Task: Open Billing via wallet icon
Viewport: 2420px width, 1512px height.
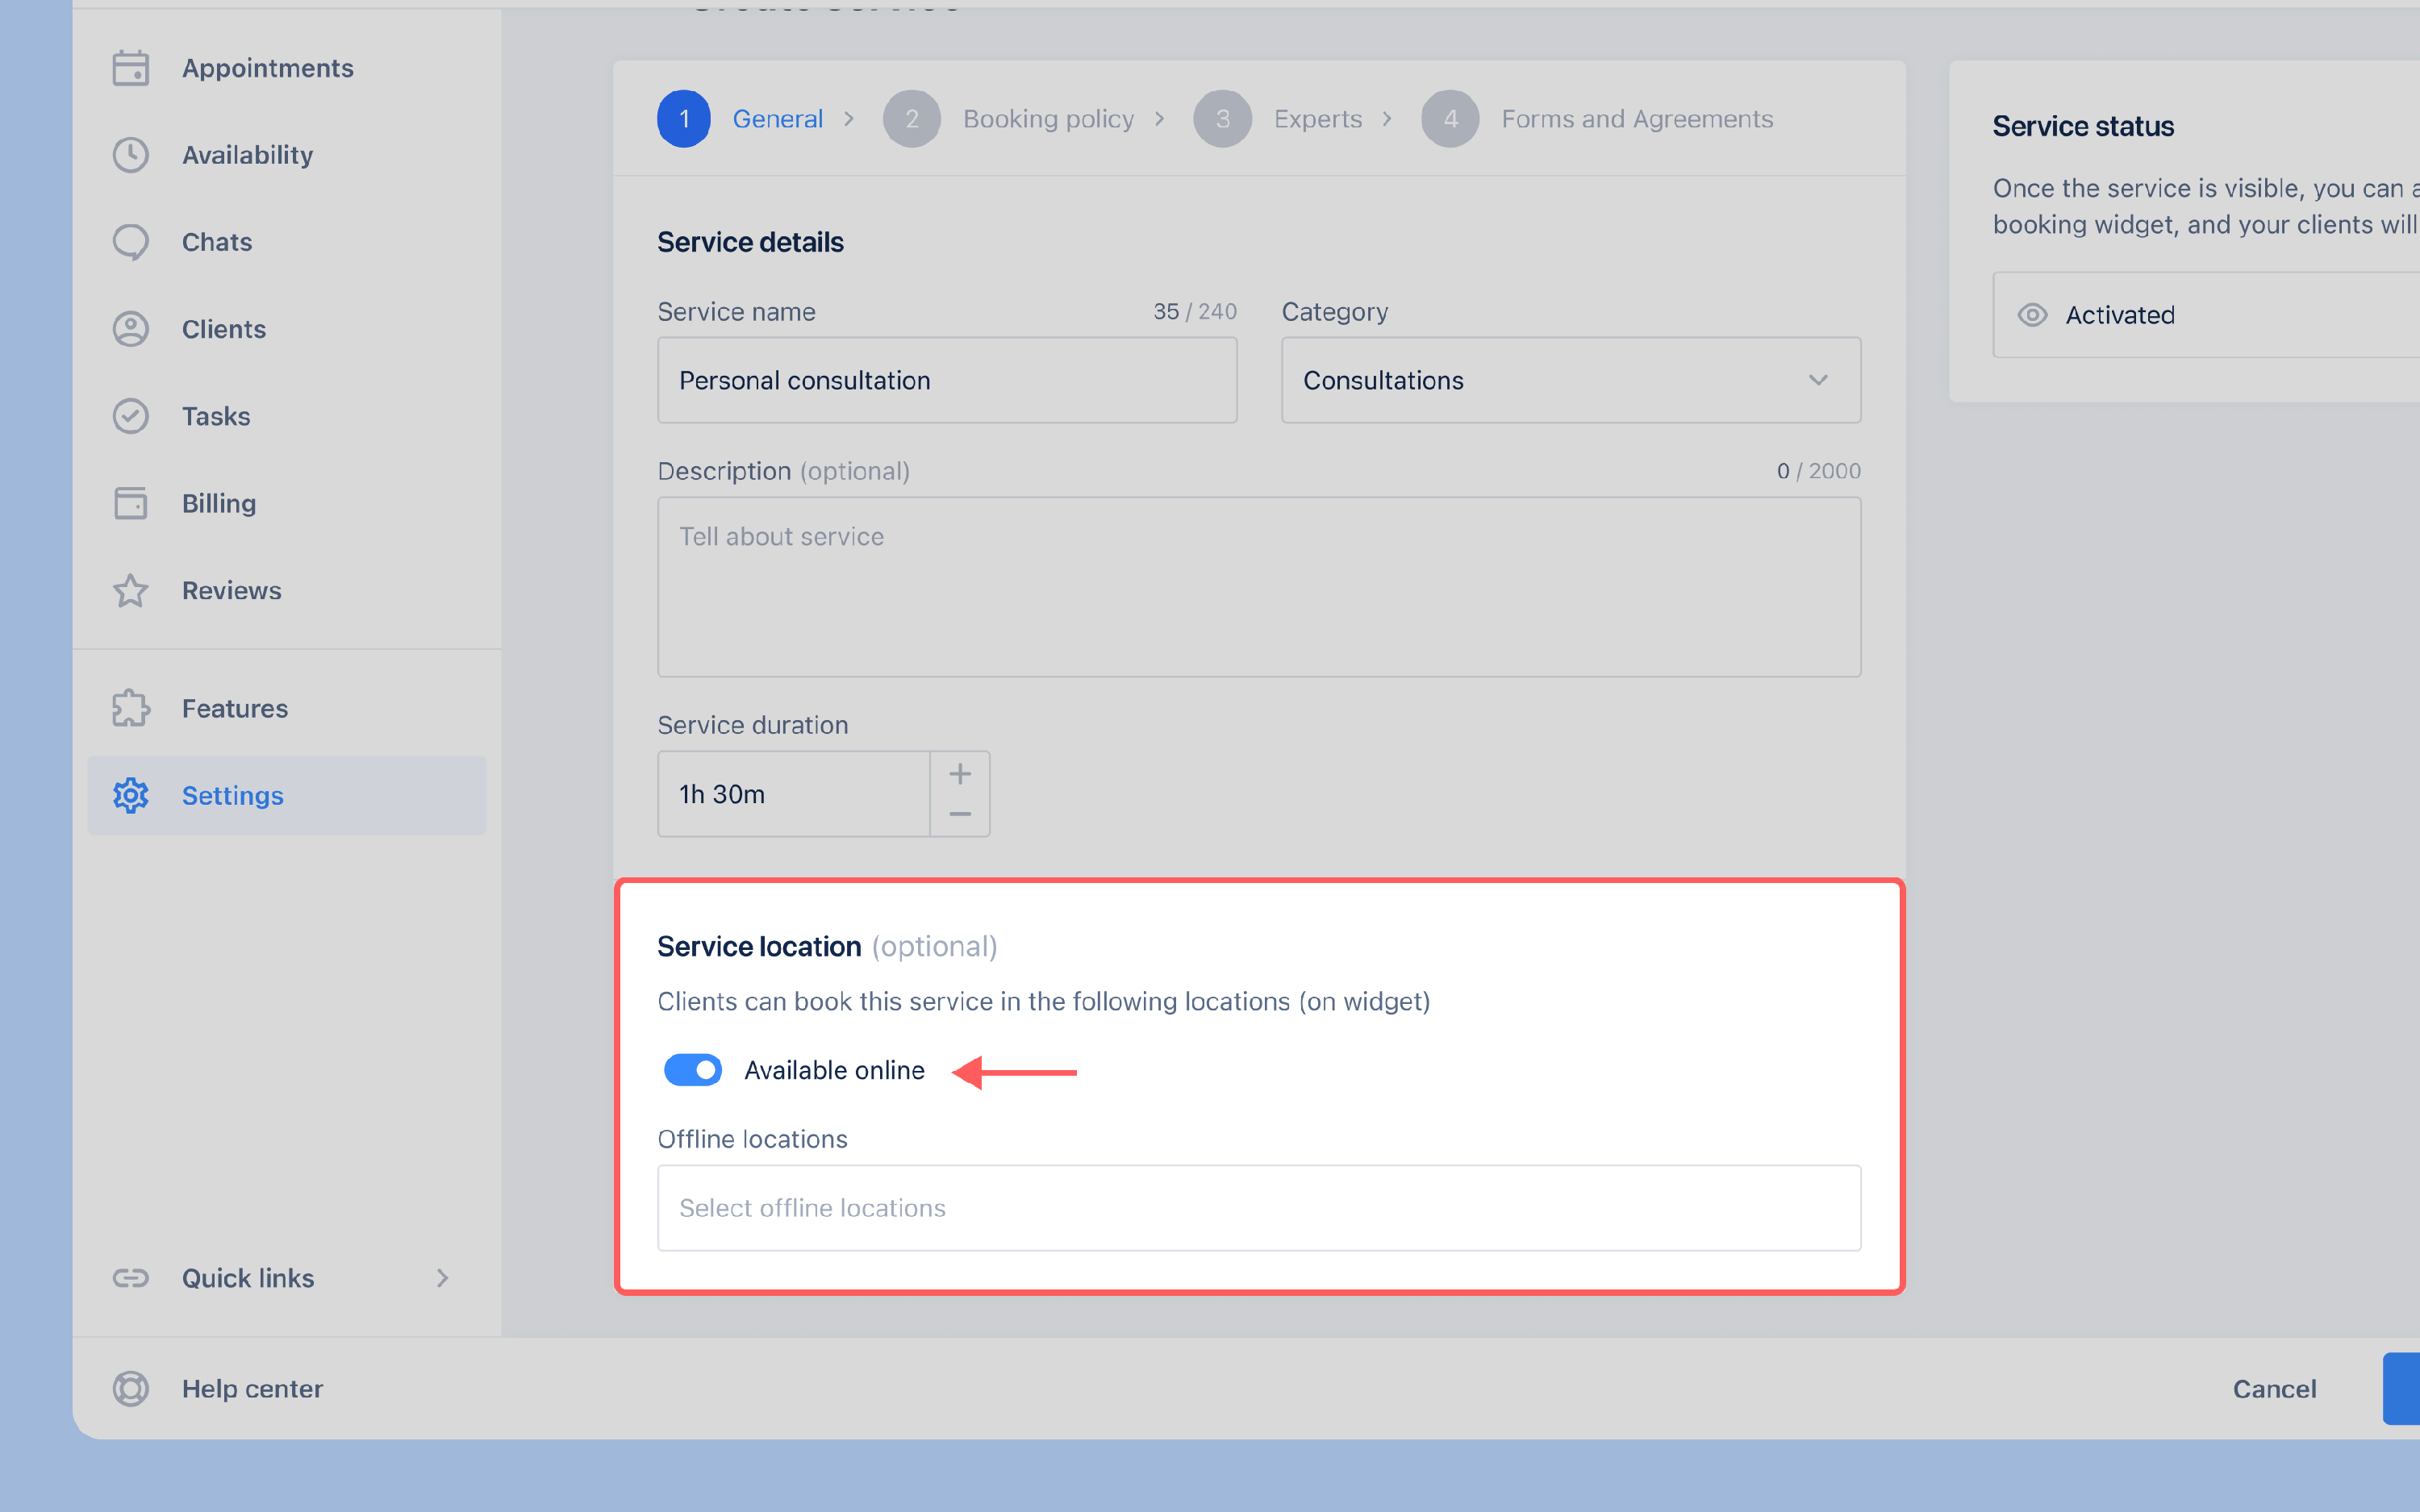Action: pos(131,503)
